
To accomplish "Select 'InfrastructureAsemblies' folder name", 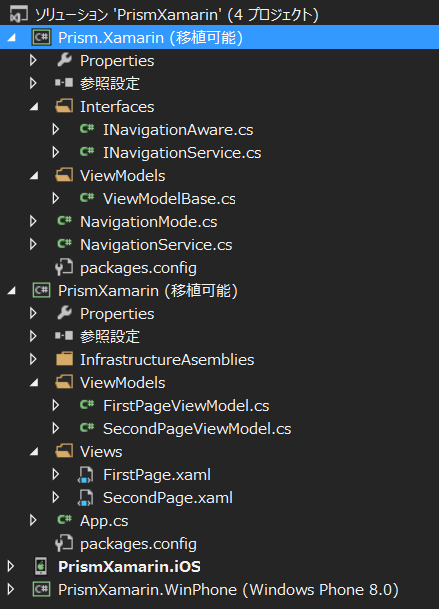I will click(167, 360).
